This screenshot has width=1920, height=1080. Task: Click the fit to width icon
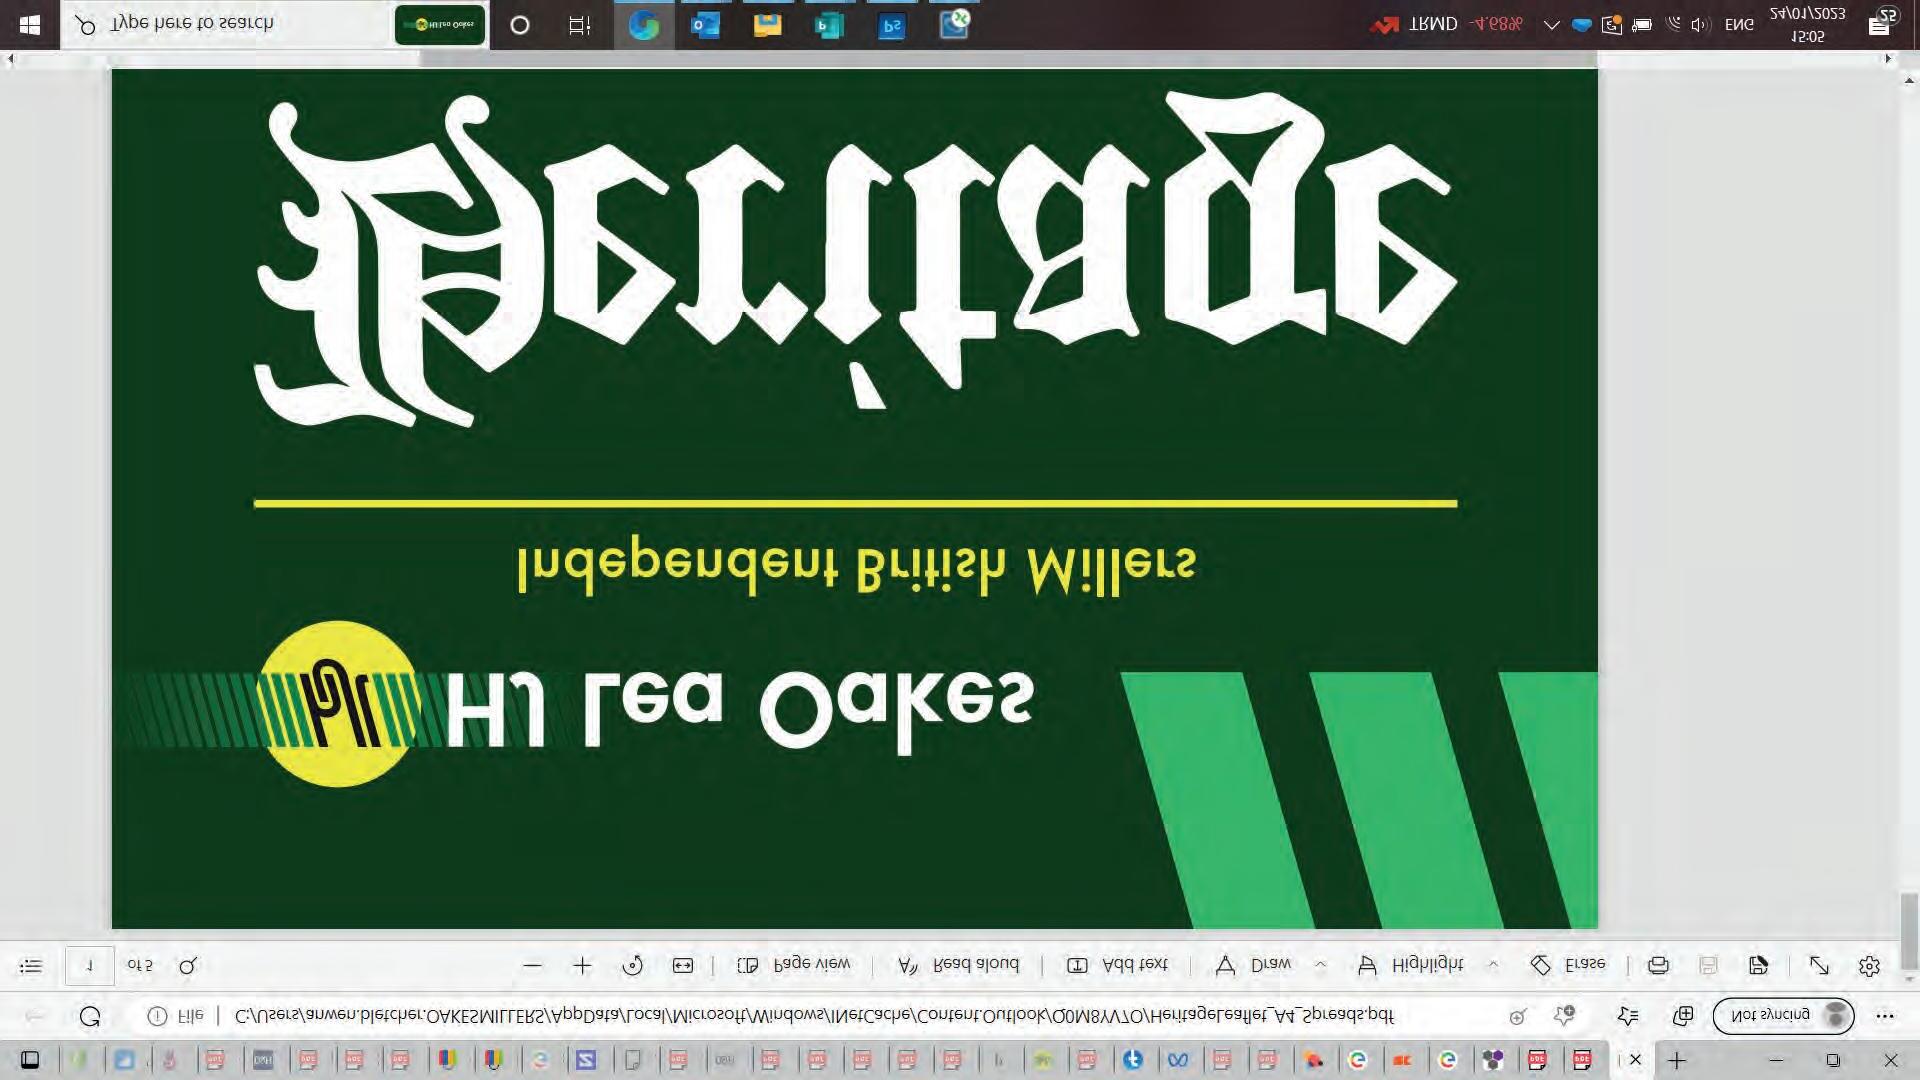[x=683, y=966]
